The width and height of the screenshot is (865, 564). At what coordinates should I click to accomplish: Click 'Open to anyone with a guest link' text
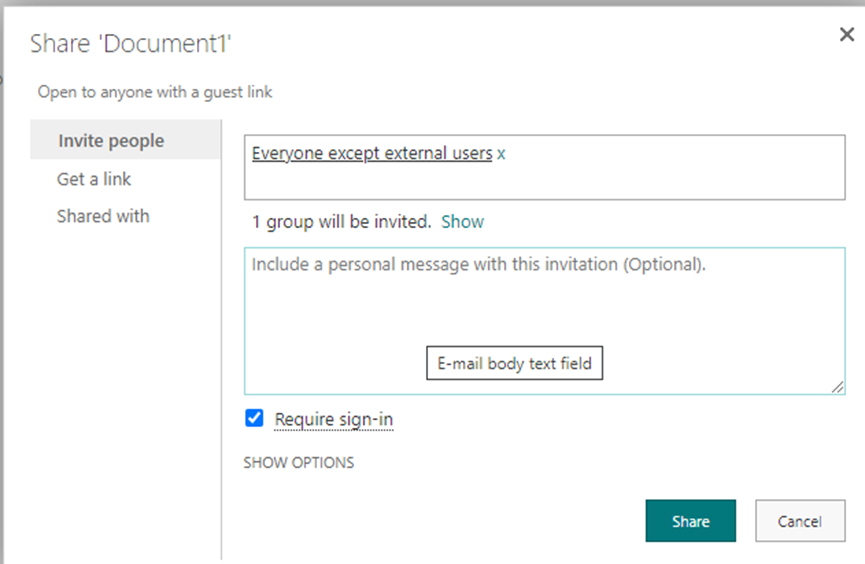tap(155, 92)
